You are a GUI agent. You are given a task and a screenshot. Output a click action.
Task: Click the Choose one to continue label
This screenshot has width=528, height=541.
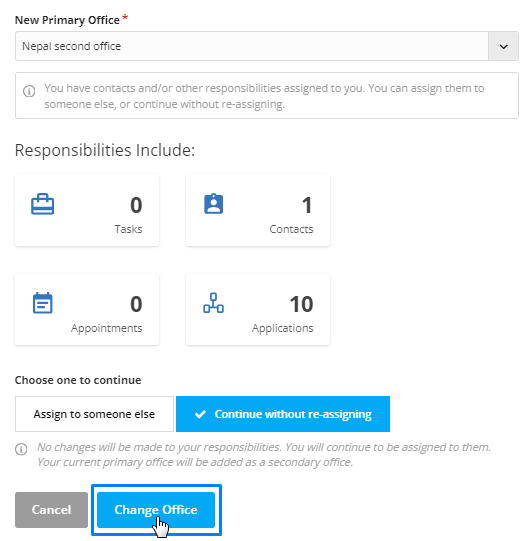(78, 380)
